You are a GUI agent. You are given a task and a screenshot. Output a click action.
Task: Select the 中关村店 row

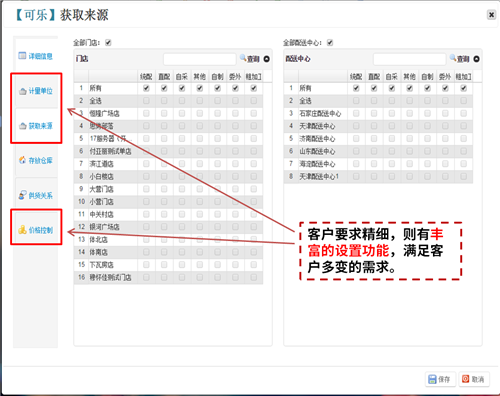pyautogui.click(x=168, y=214)
